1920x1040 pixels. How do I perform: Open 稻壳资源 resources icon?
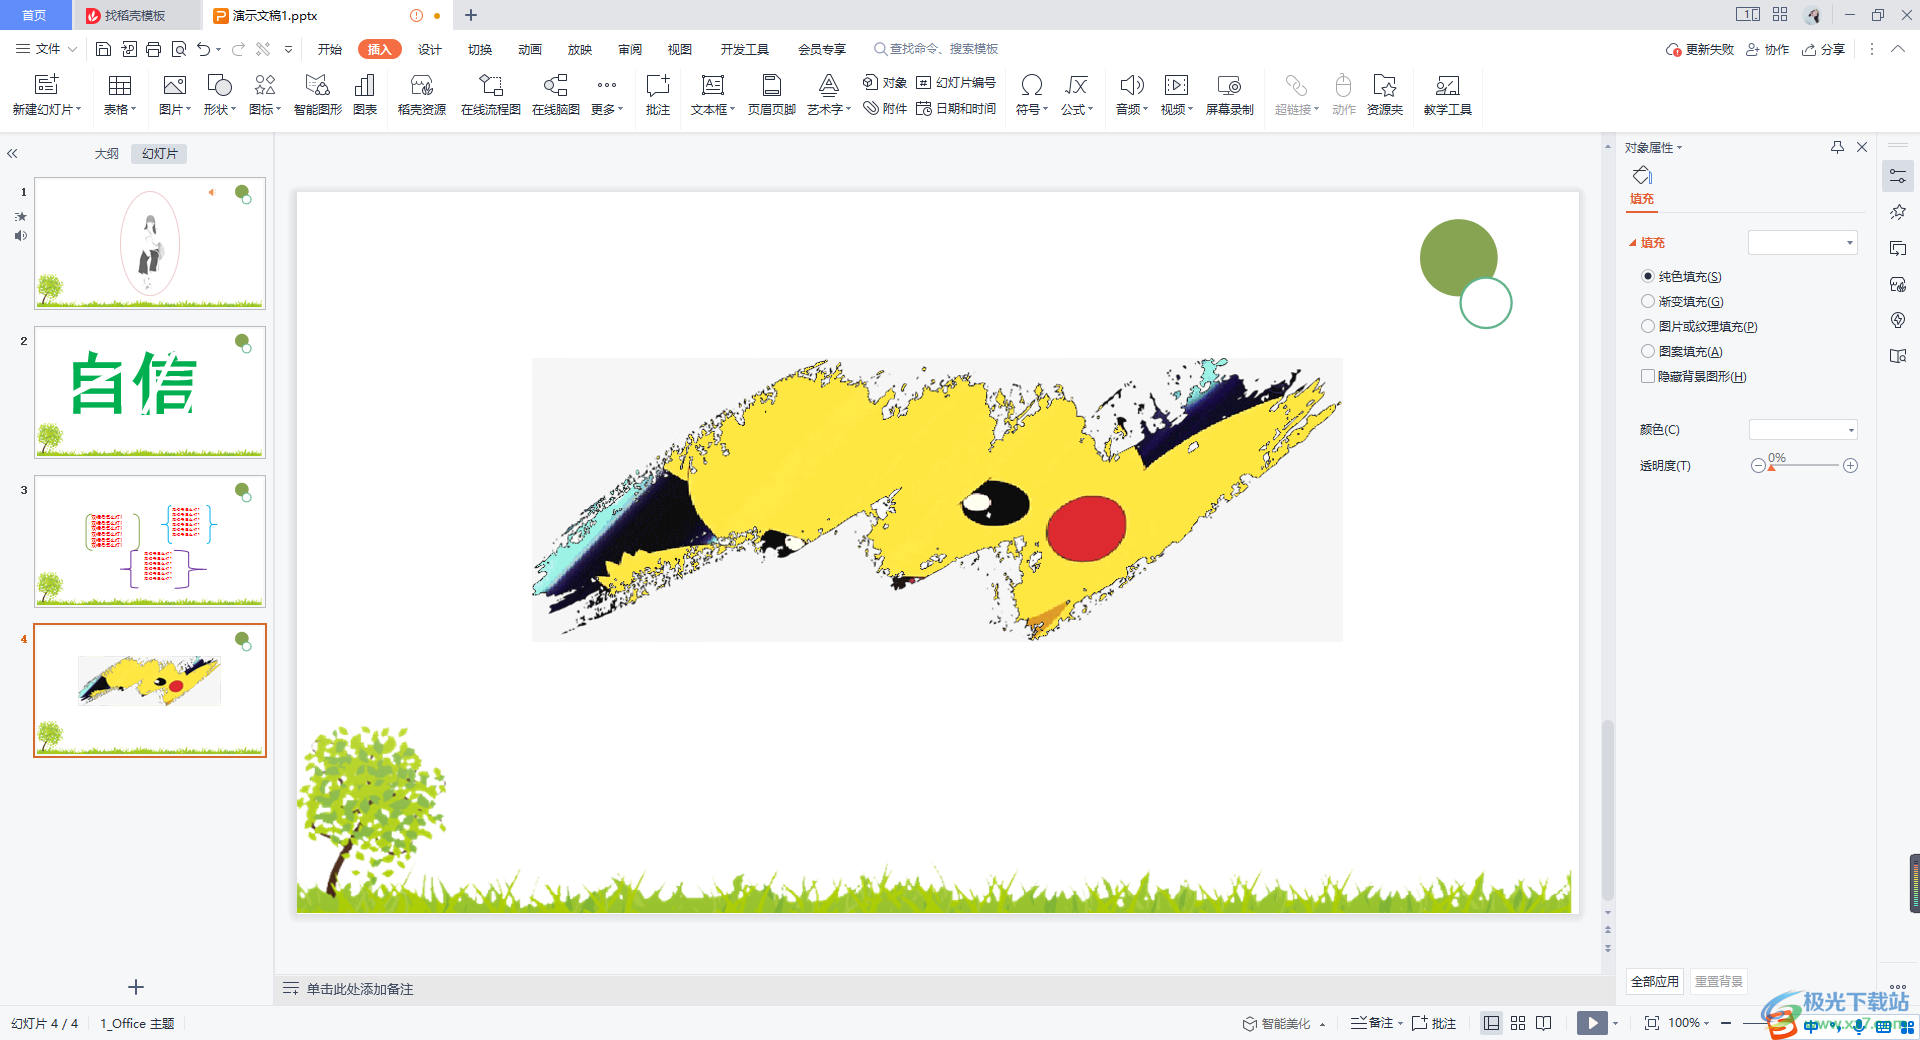[x=421, y=85]
